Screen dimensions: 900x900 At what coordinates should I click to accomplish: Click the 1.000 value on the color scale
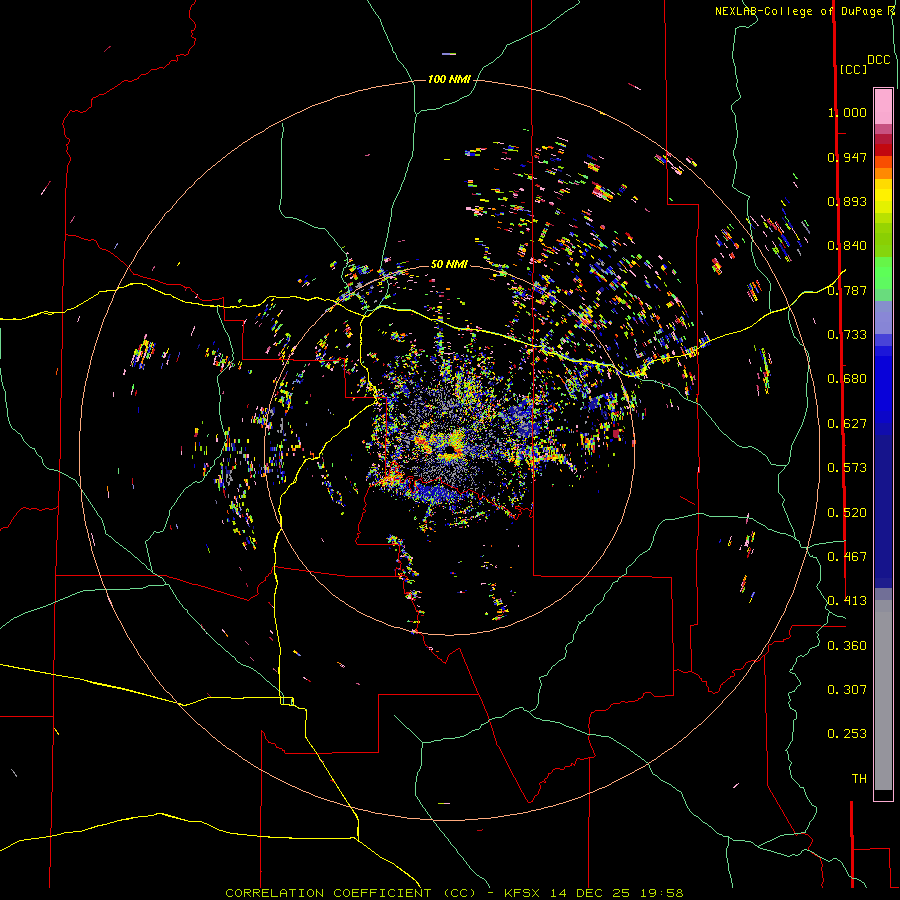[847, 112]
